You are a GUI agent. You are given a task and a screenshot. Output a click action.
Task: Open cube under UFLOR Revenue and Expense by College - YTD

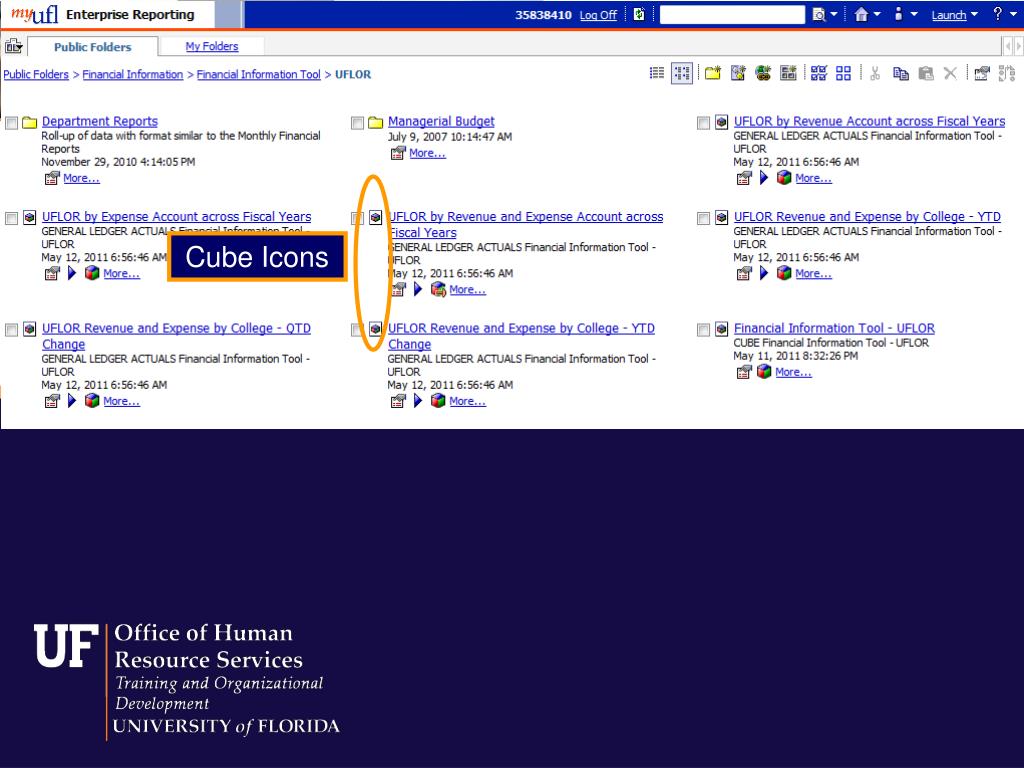pyautogui.click(x=784, y=273)
